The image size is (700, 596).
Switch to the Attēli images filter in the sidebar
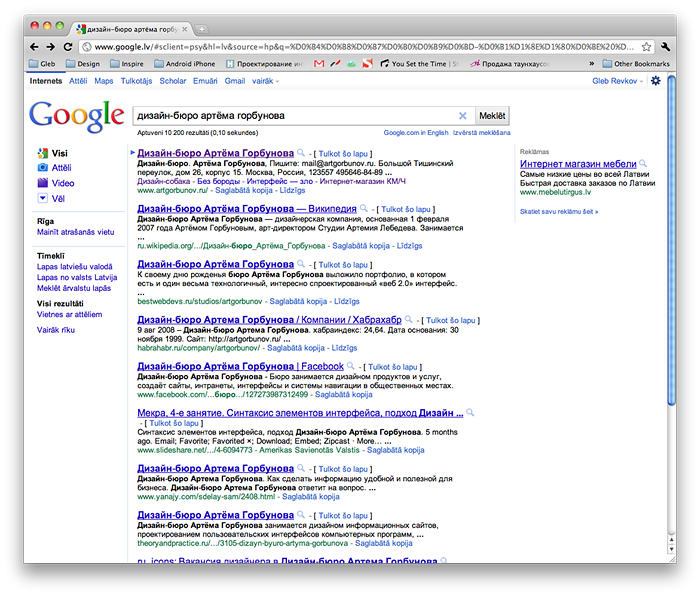[x=61, y=168]
